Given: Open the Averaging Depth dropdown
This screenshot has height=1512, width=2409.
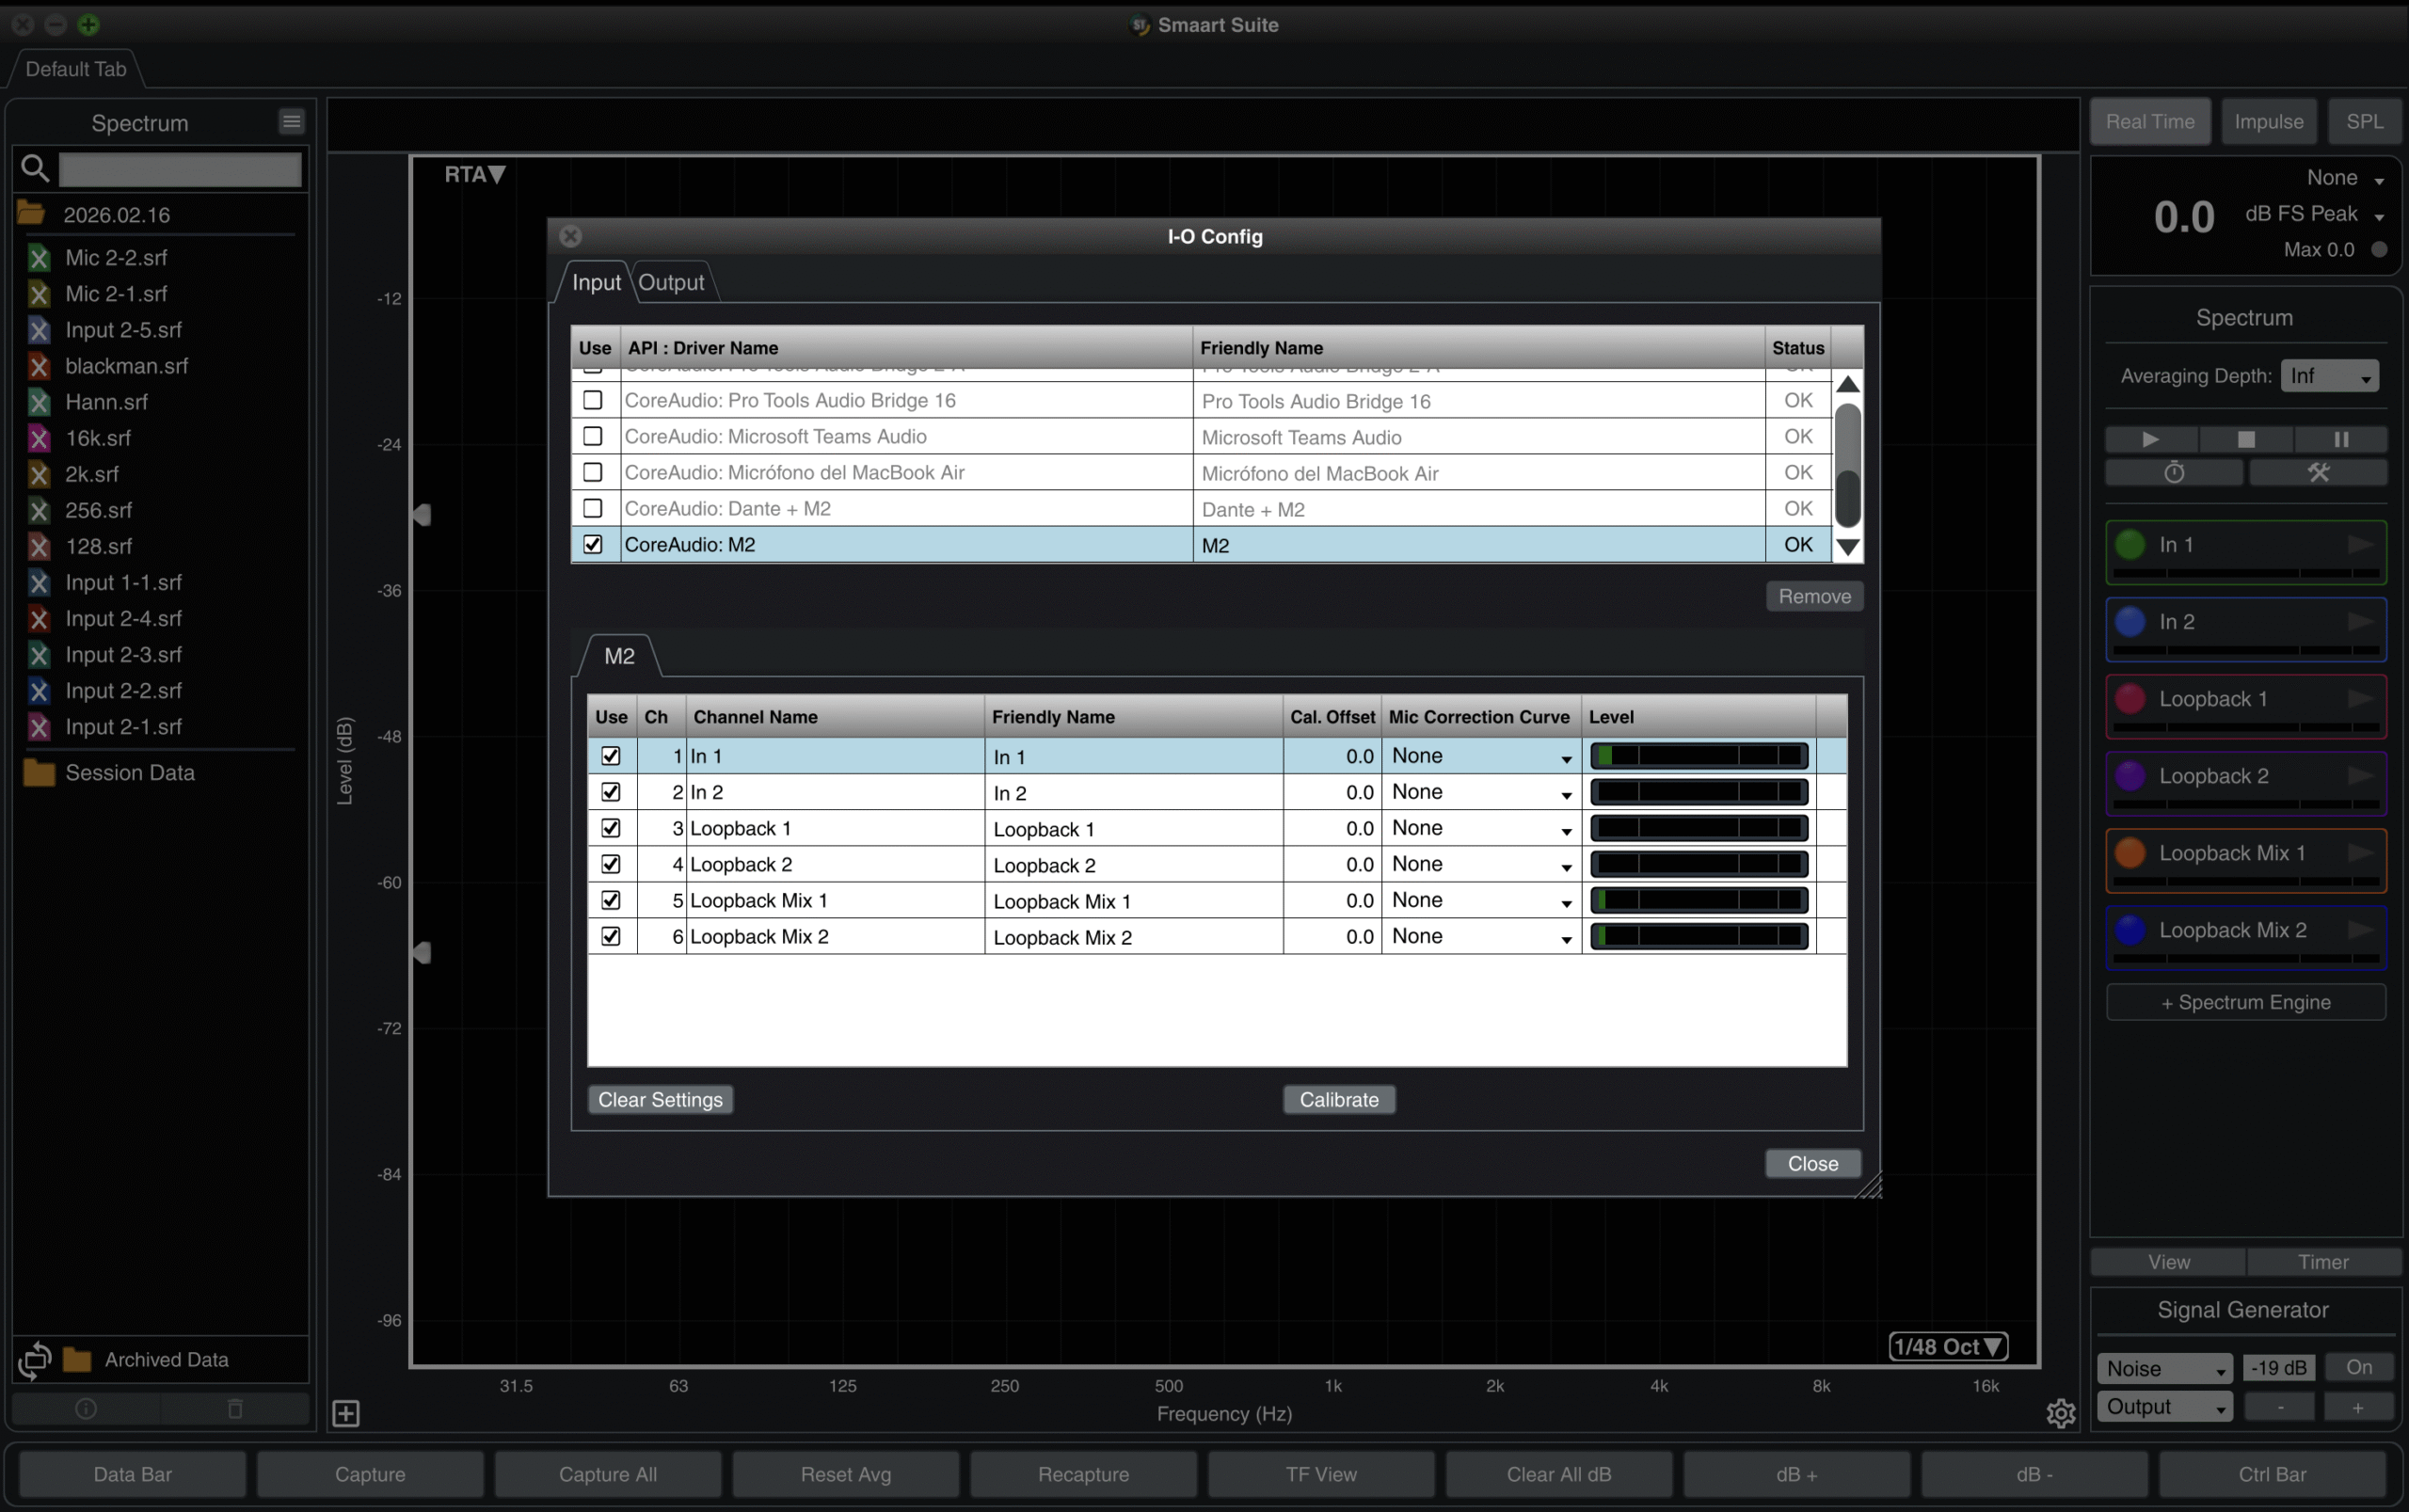Looking at the screenshot, I should [2329, 376].
